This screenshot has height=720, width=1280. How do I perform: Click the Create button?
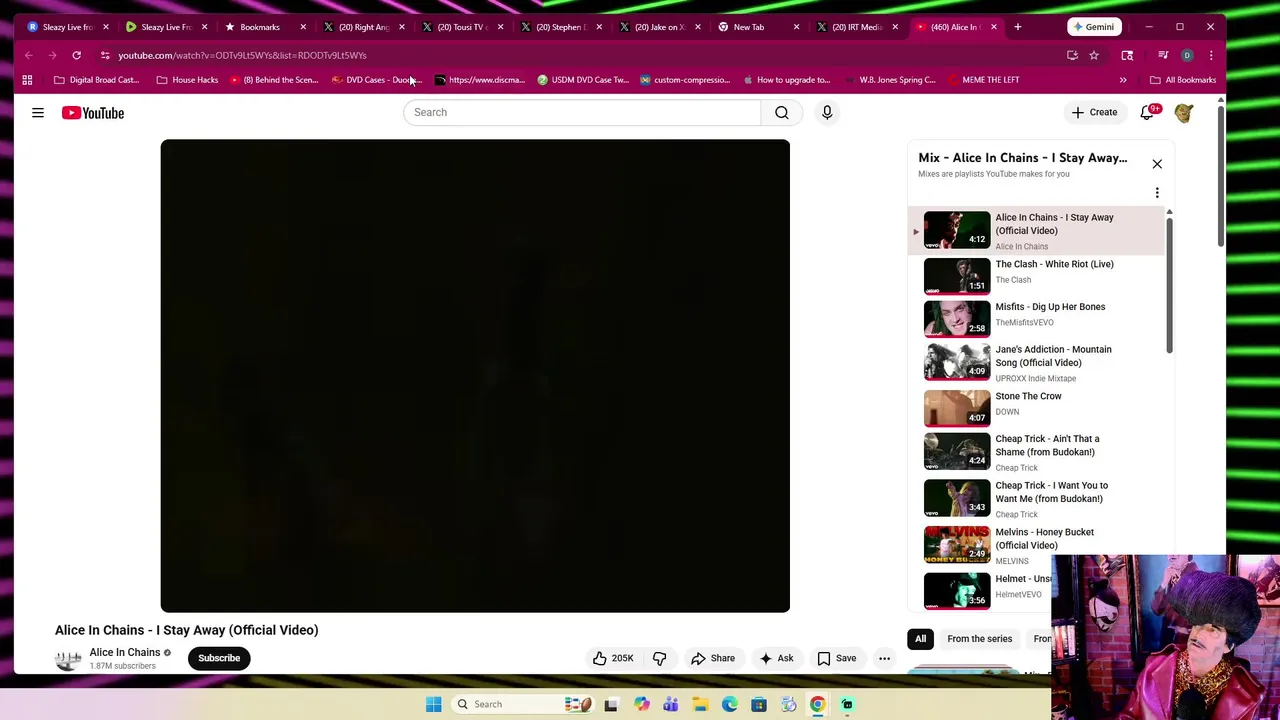[1094, 112]
